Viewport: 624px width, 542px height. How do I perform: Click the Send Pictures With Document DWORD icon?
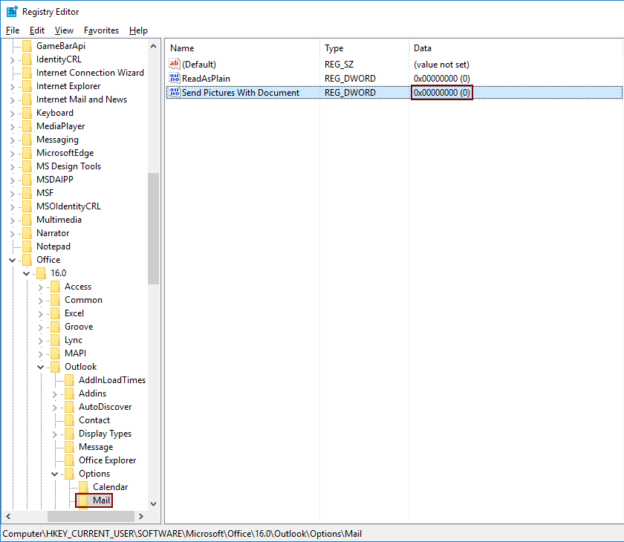(174, 92)
